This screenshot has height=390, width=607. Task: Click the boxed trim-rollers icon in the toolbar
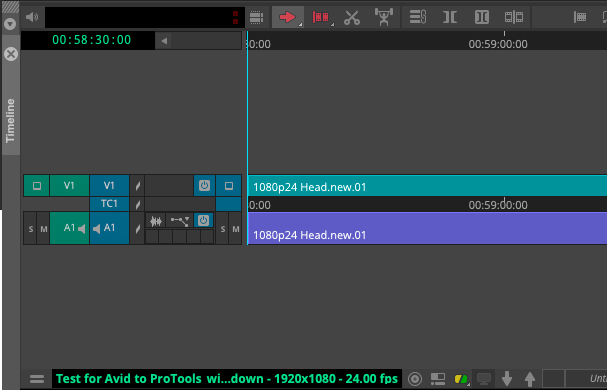(482, 17)
